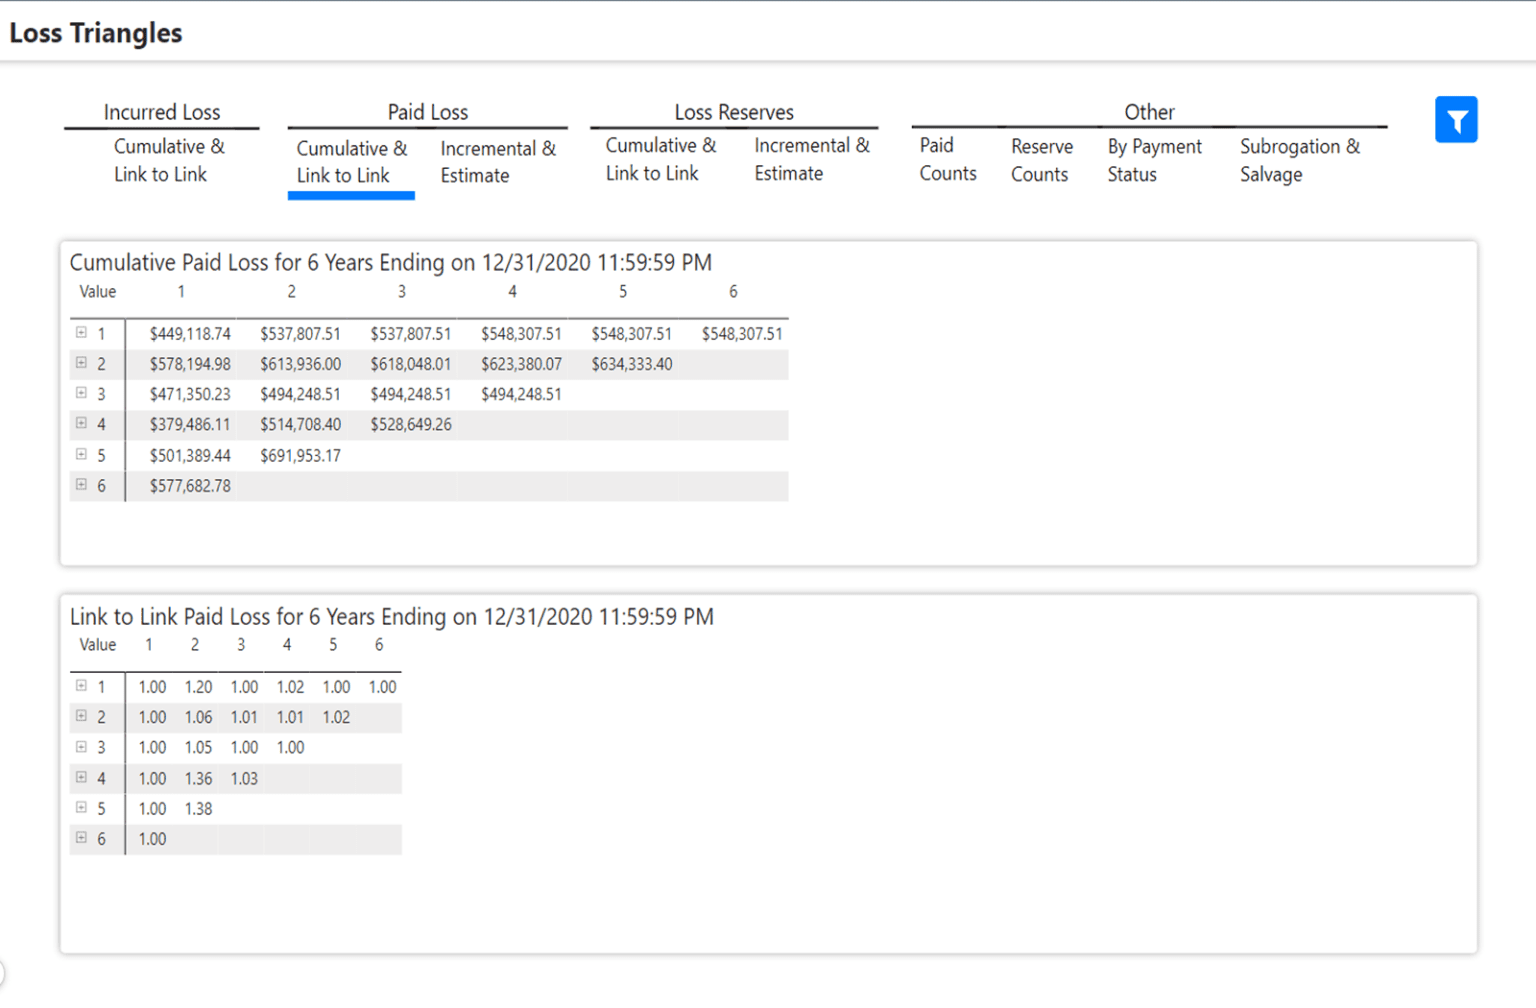
Task: Expand row 2 in Cumulative Paid Loss table
Action: click(81, 363)
